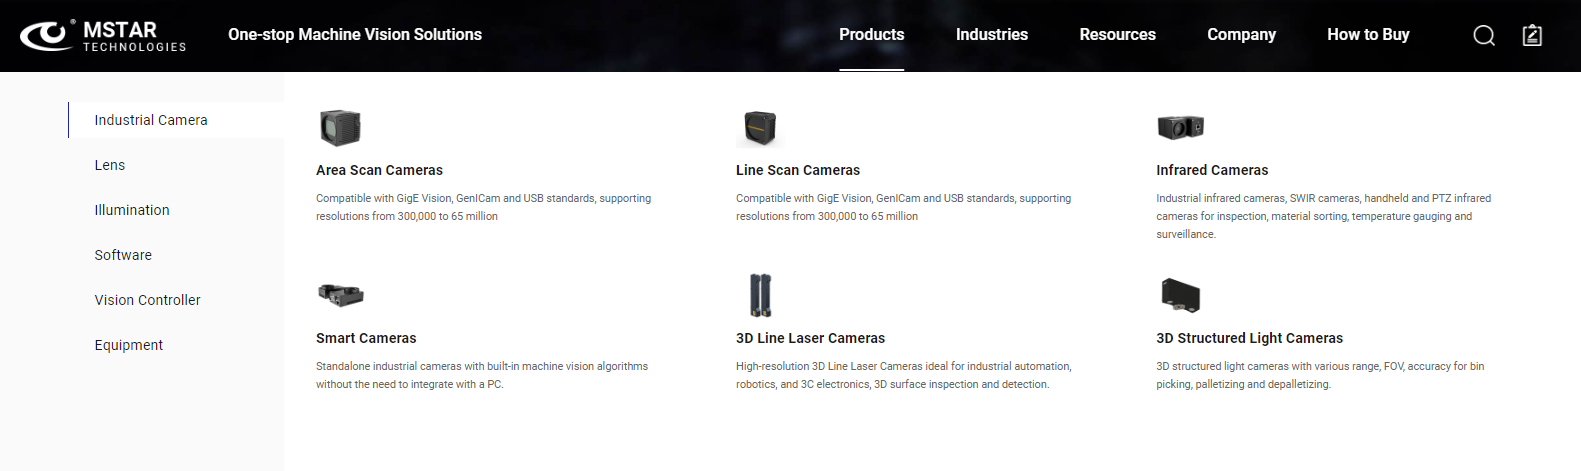Click the 3D Line Laser Cameras image
The image size is (1581, 471).
pyautogui.click(x=761, y=295)
